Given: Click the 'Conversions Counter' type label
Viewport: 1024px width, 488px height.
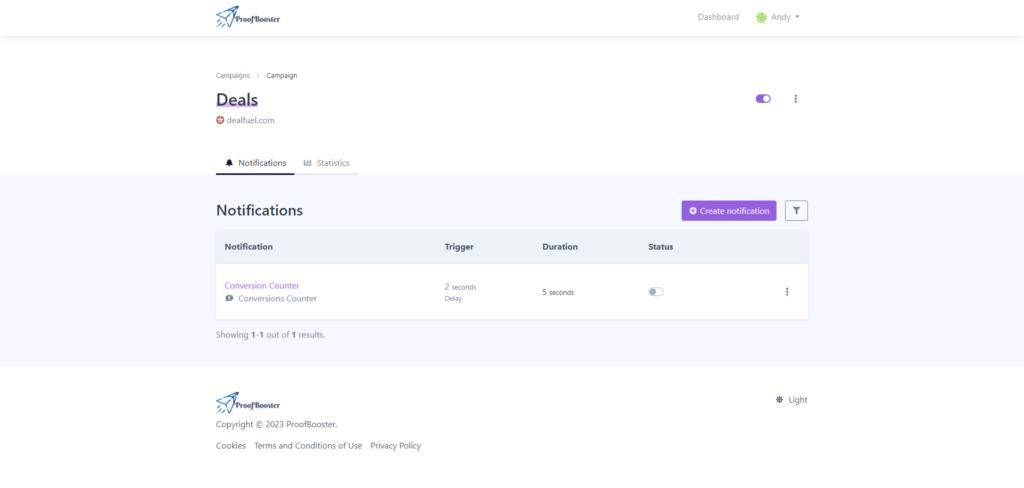Looking at the screenshot, I should pyautogui.click(x=278, y=299).
